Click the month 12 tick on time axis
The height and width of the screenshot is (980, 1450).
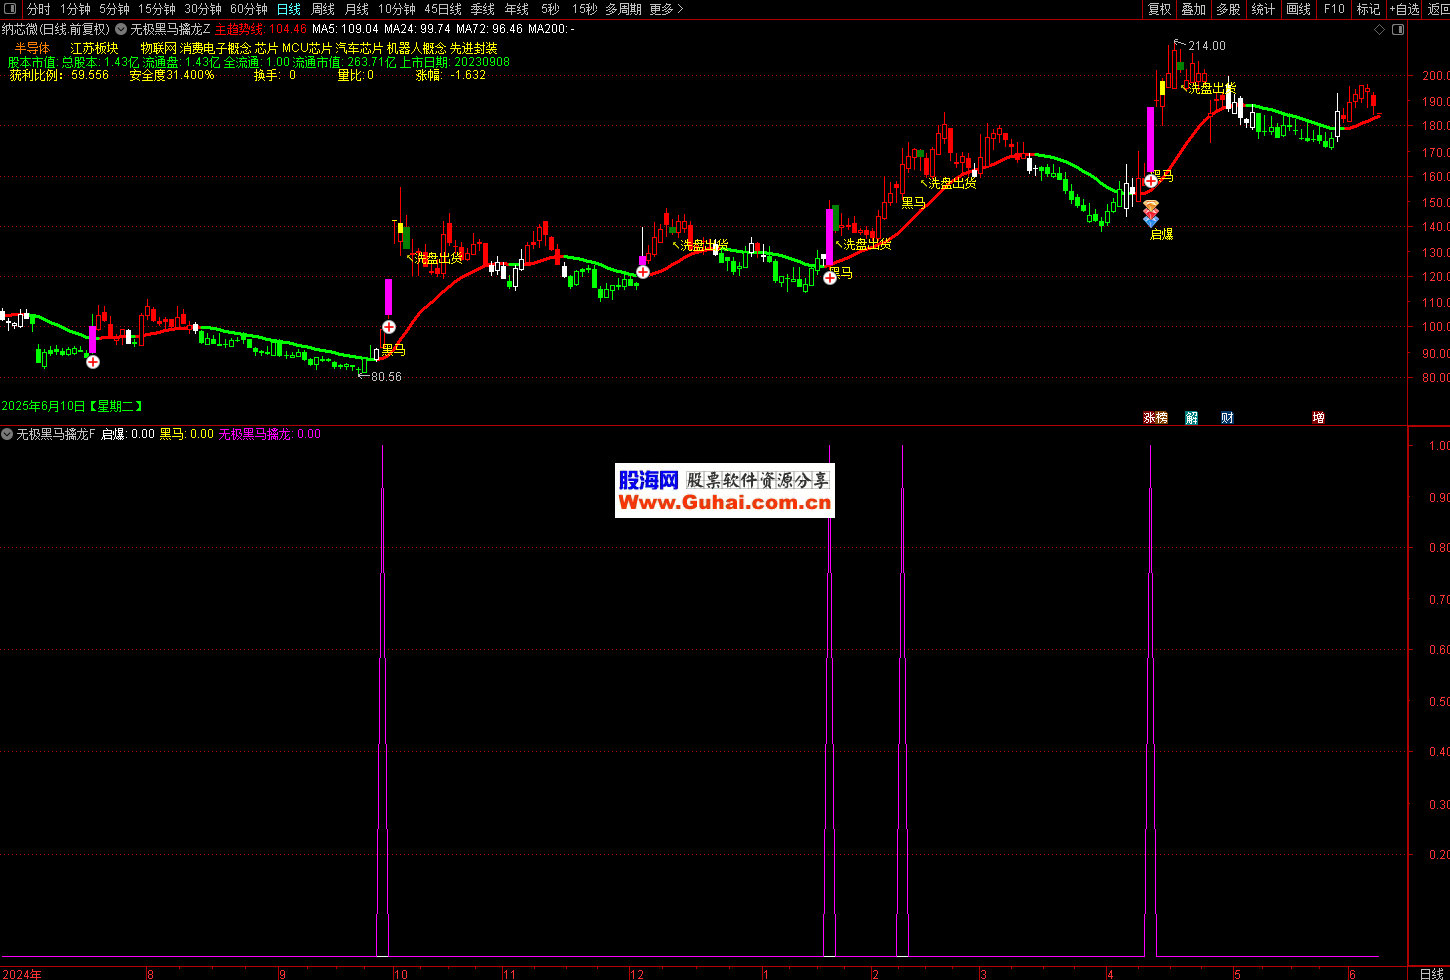(x=636, y=973)
